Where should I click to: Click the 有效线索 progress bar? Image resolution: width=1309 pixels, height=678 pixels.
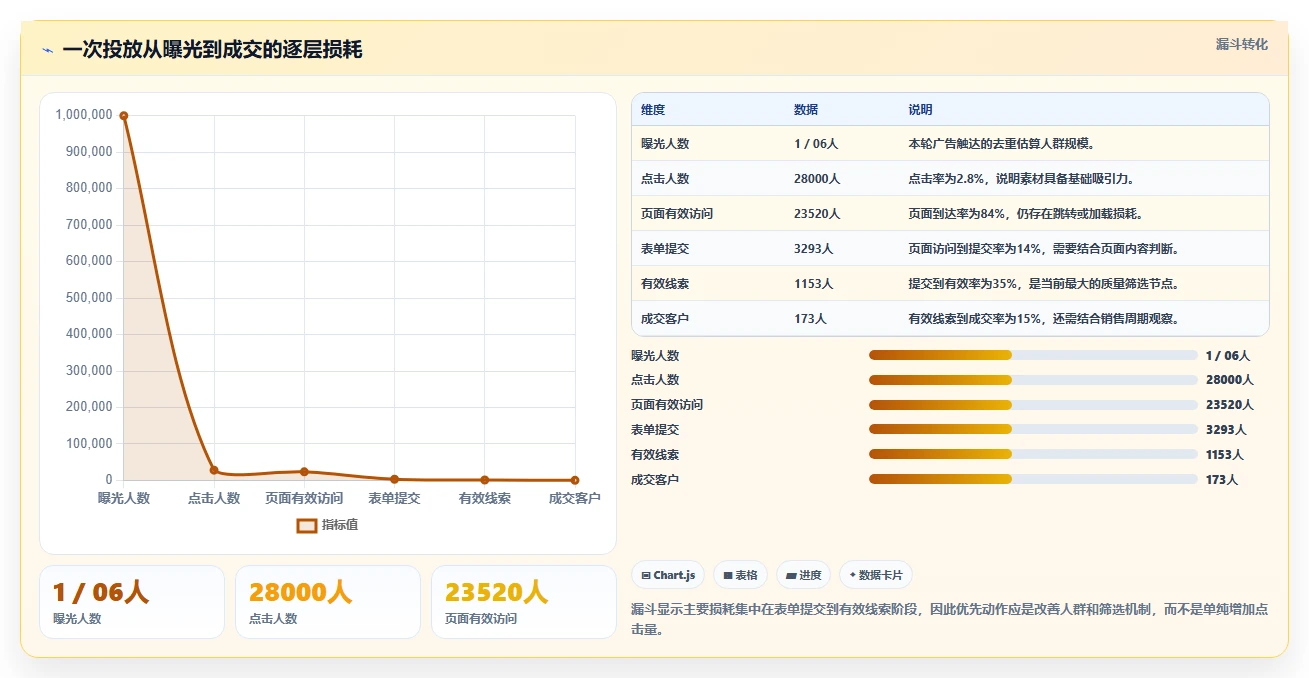pos(1033,455)
